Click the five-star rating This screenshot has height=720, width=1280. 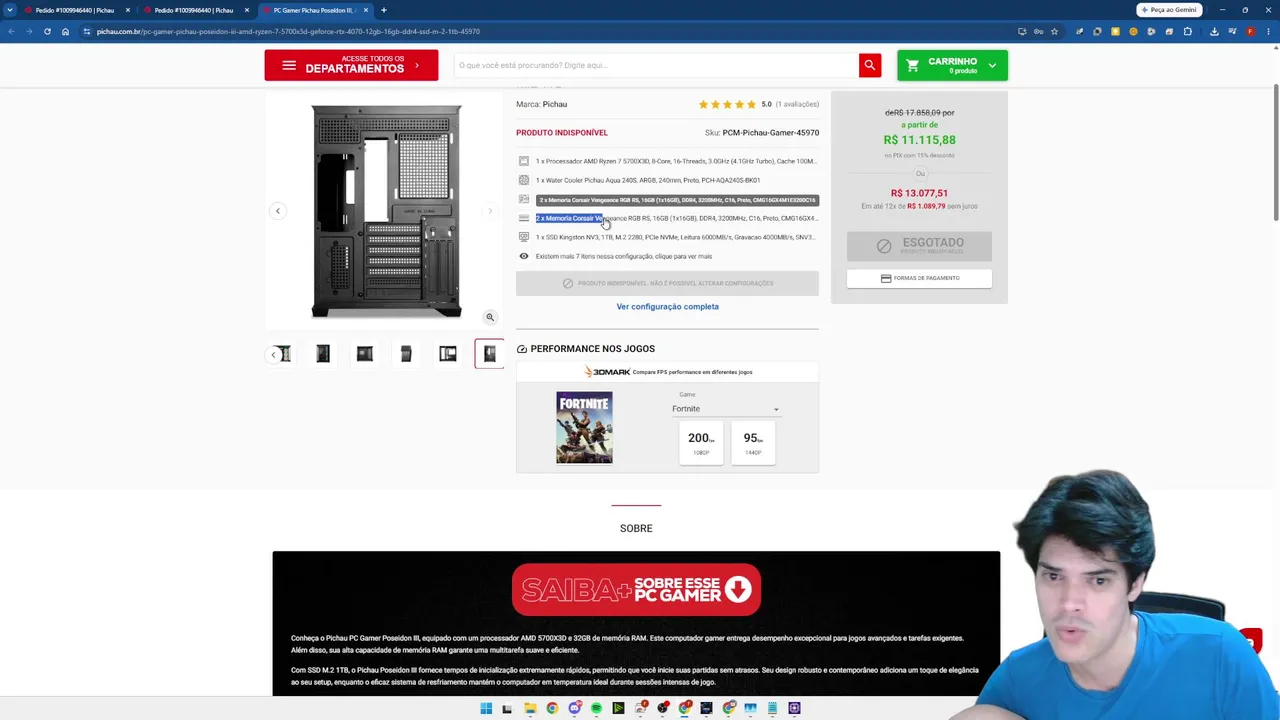[727, 104]
